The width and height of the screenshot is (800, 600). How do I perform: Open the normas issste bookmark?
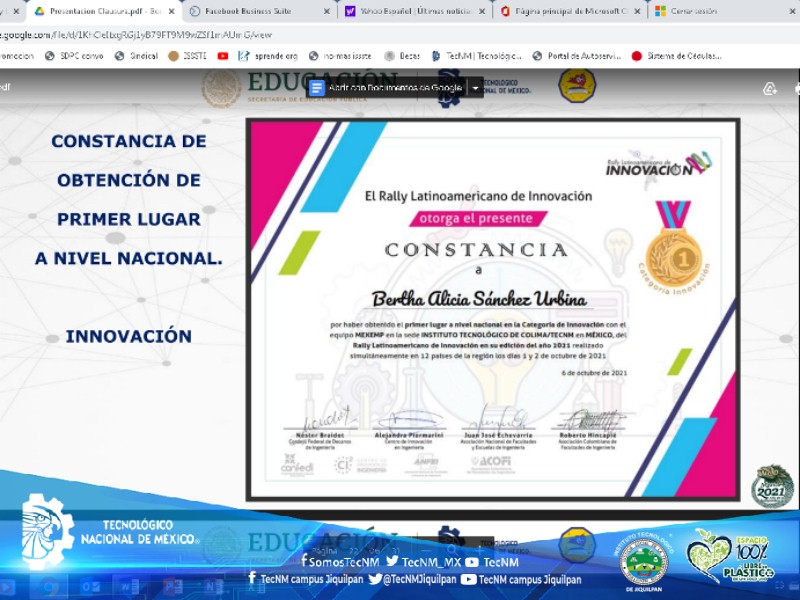[340, 56]
